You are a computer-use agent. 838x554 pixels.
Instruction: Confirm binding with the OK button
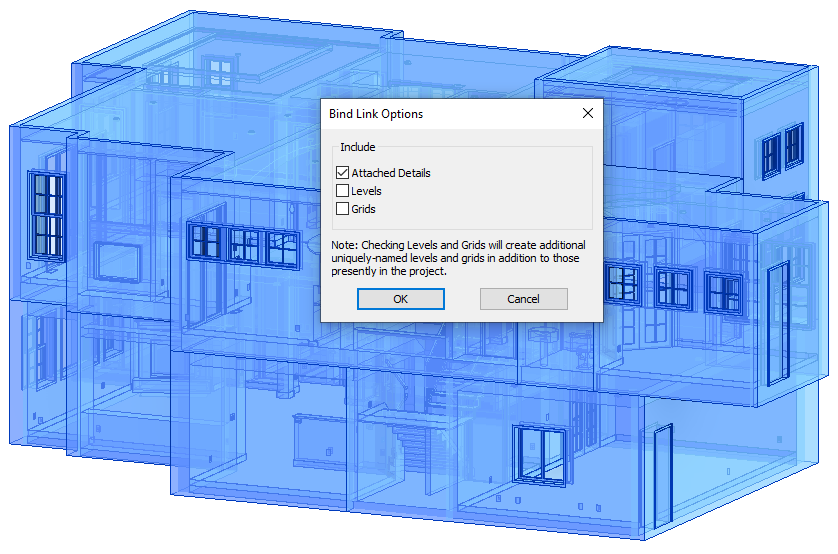(x=401, y=299)
